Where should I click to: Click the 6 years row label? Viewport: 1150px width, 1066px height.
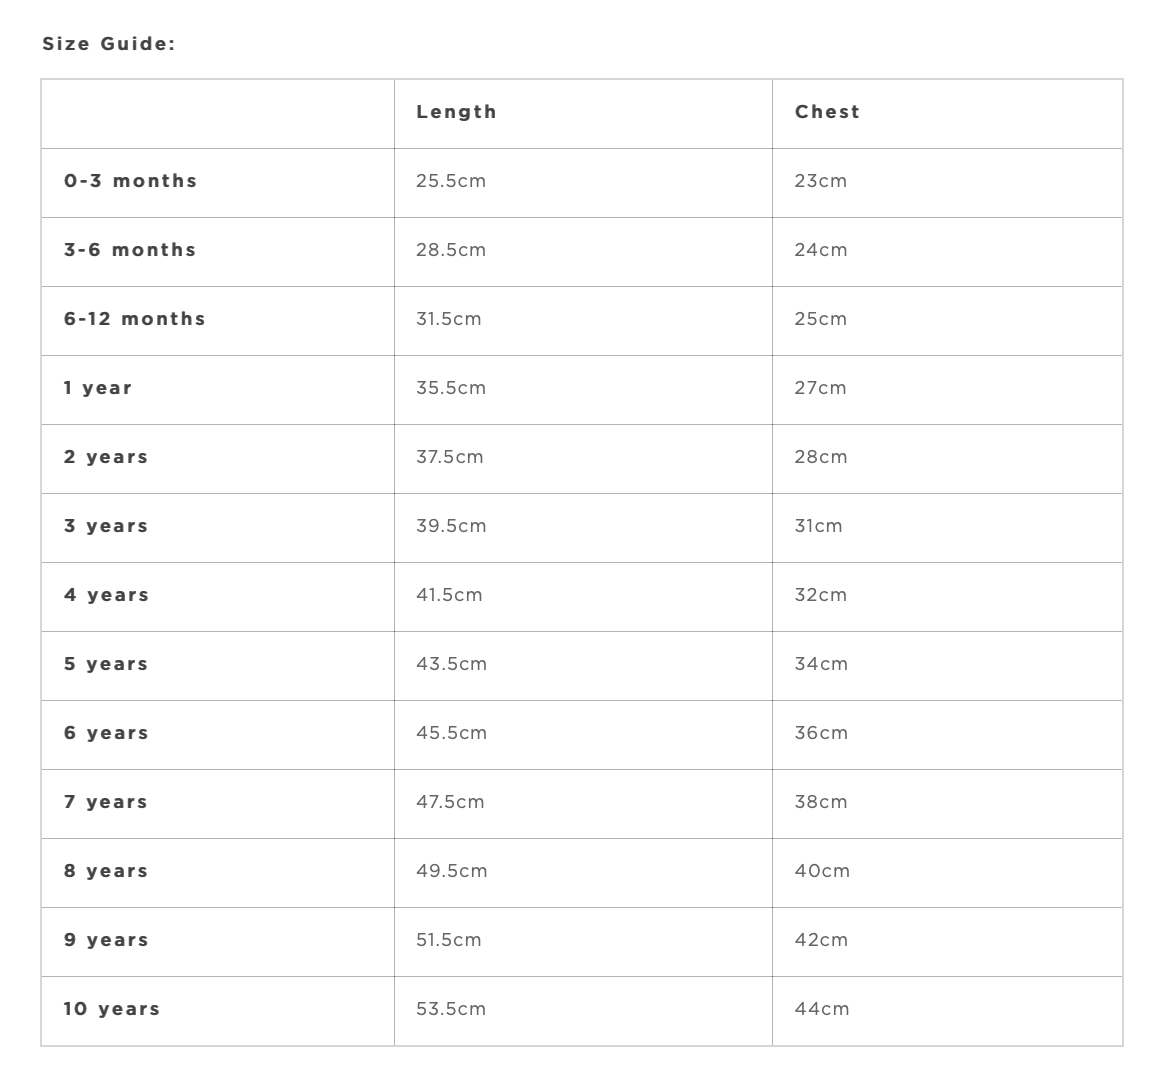pyautogui.click(x=106, y=733)
